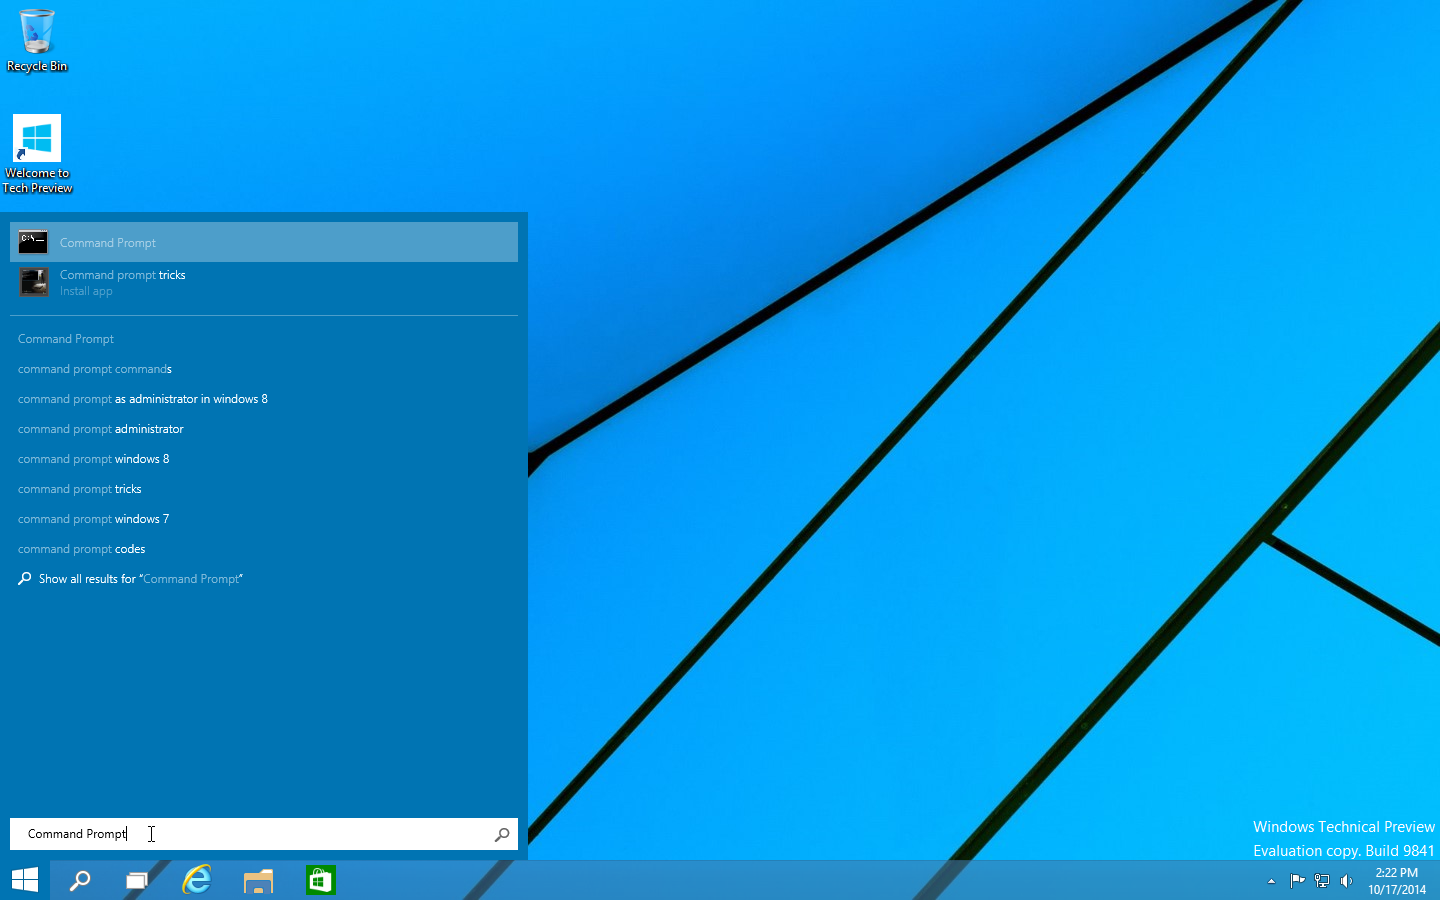Viewport: 1440px width, 900px height.
Task: Show hidden system tray icons
Action: pos(1271,881)
